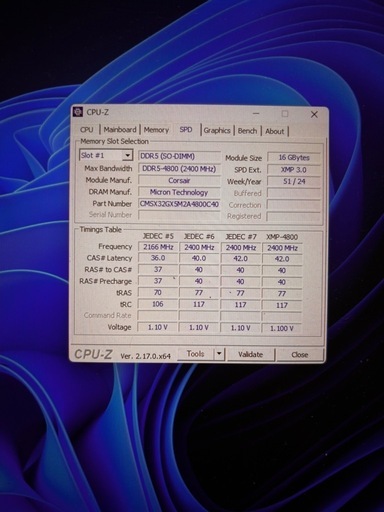Click the 40.0 CAS# Latency cell under JEDEC #6
This screenshot has height=512, width=384.
[199, 259]
